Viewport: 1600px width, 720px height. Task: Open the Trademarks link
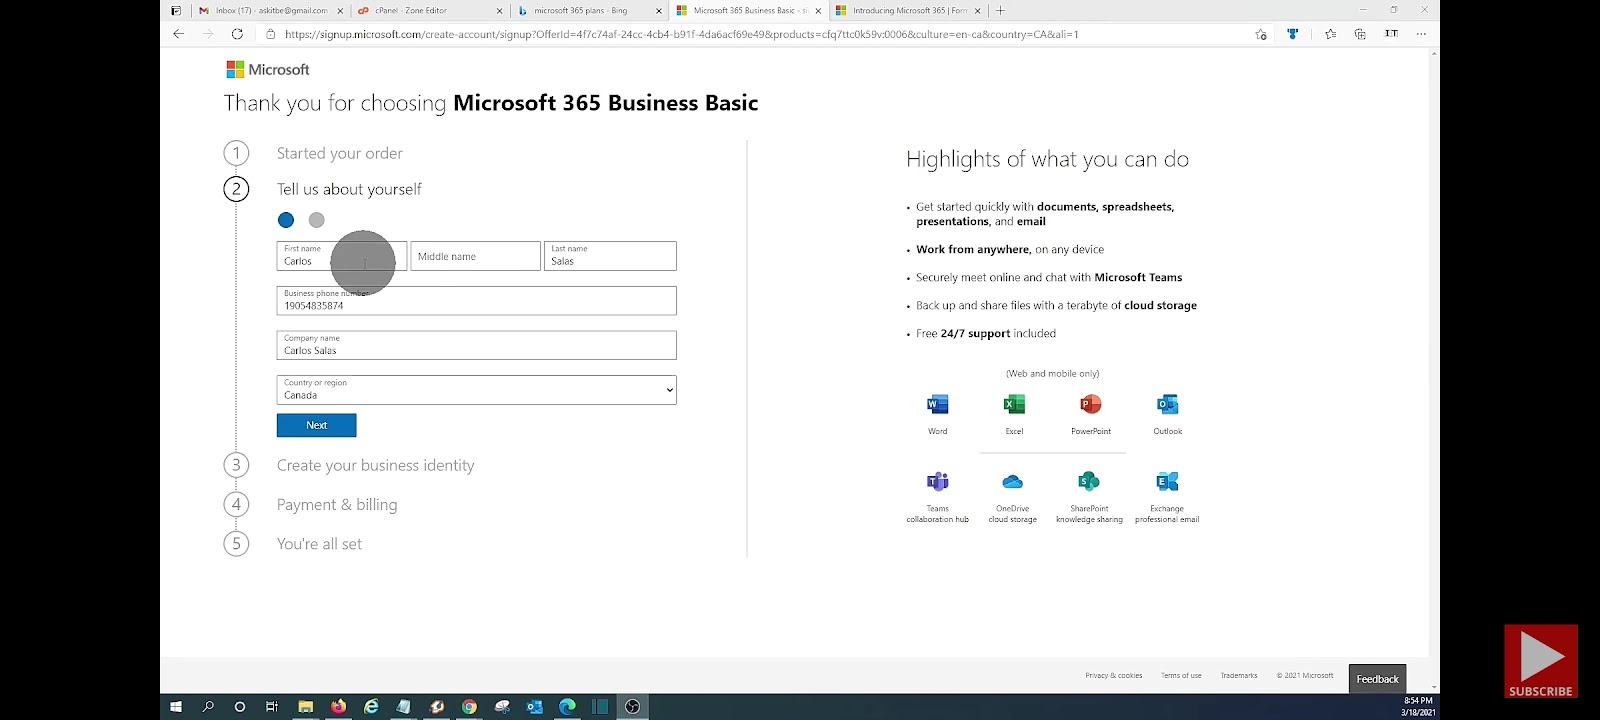tap(1239, 676)
